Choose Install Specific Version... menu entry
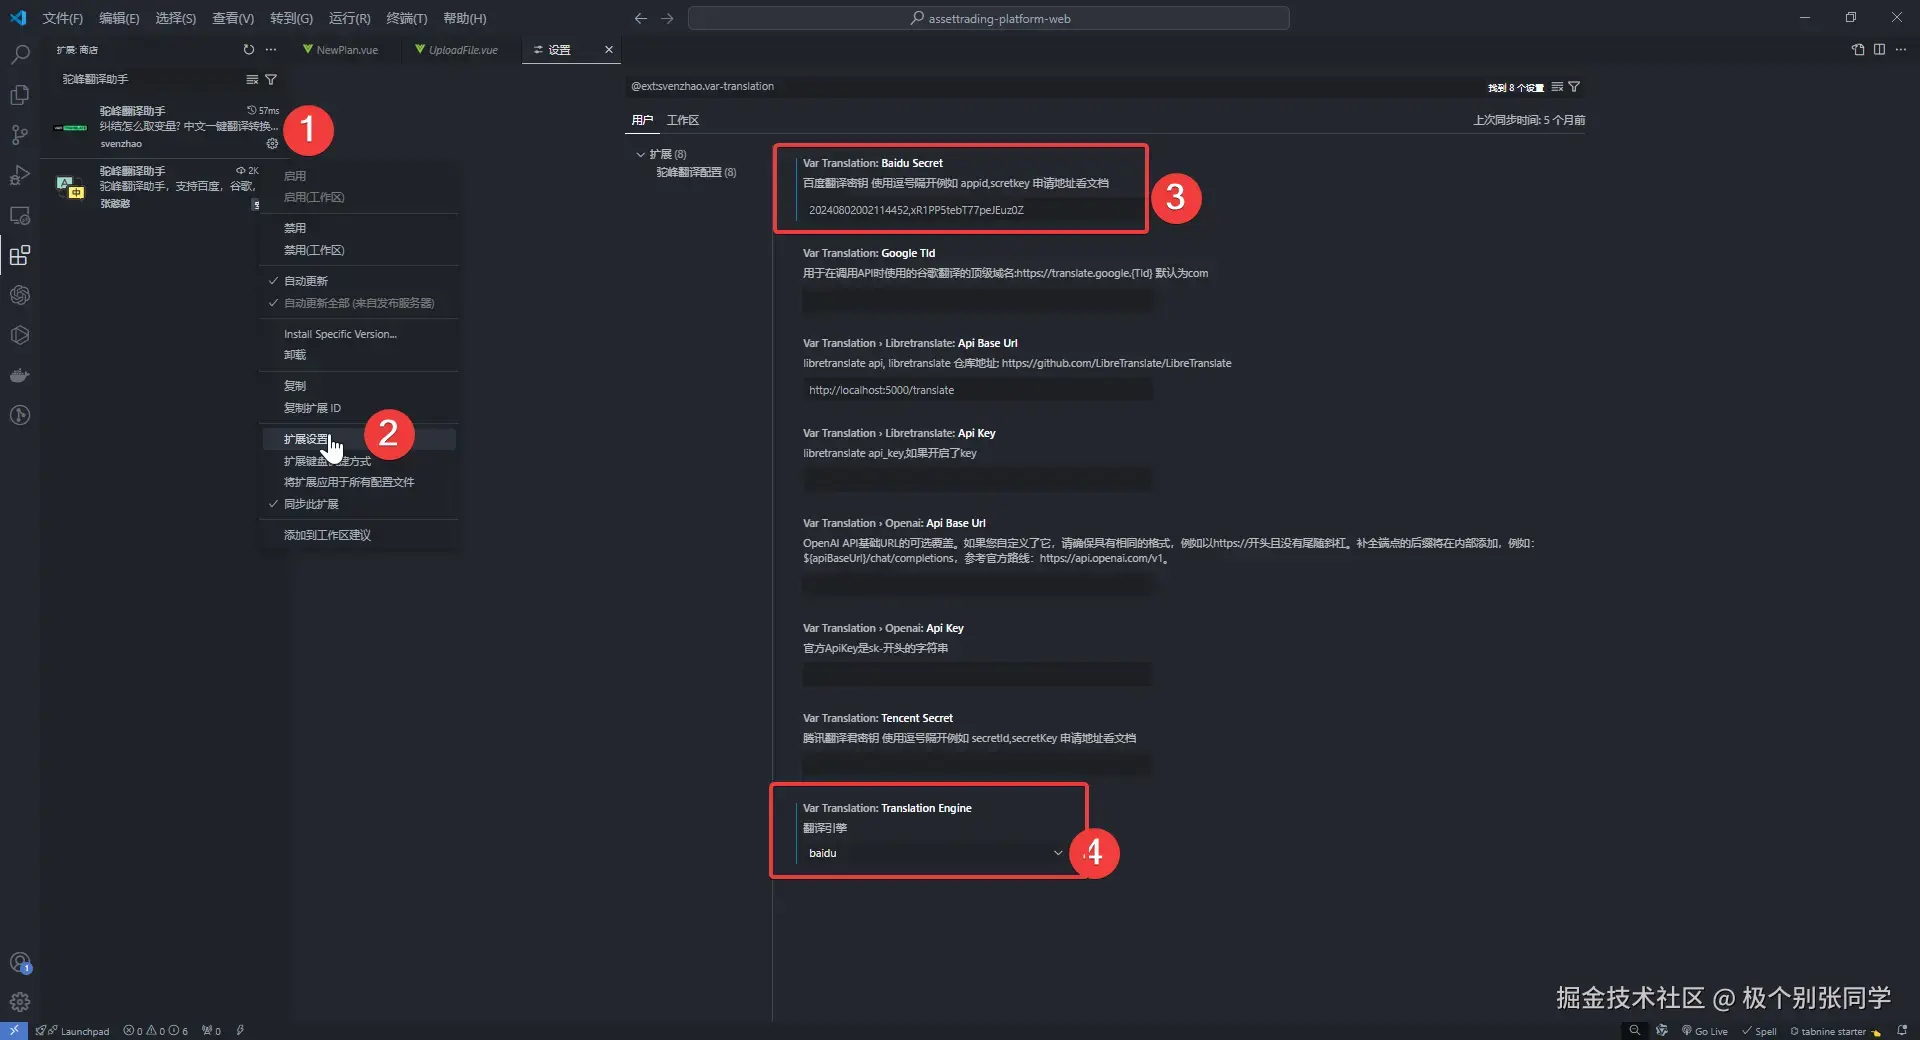 358,334
